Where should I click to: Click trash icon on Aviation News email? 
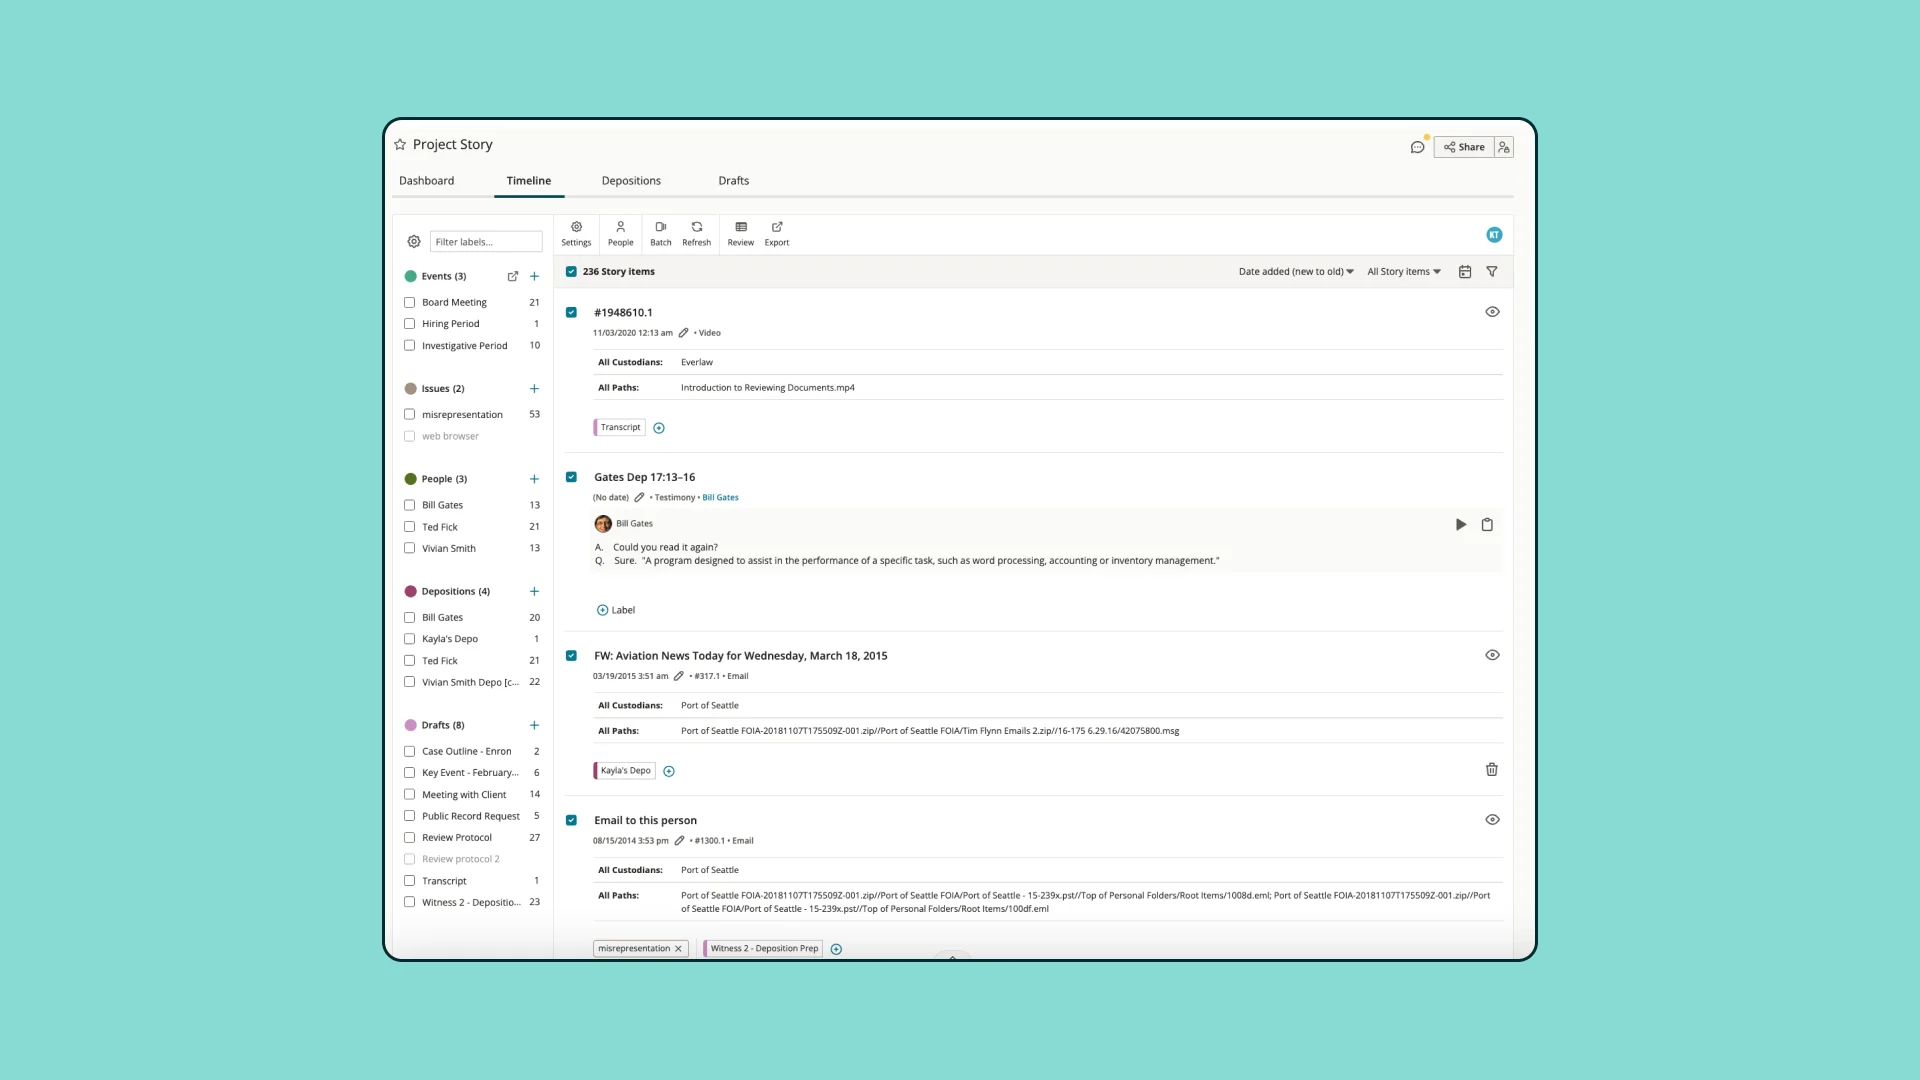(x=1492, y=770)
